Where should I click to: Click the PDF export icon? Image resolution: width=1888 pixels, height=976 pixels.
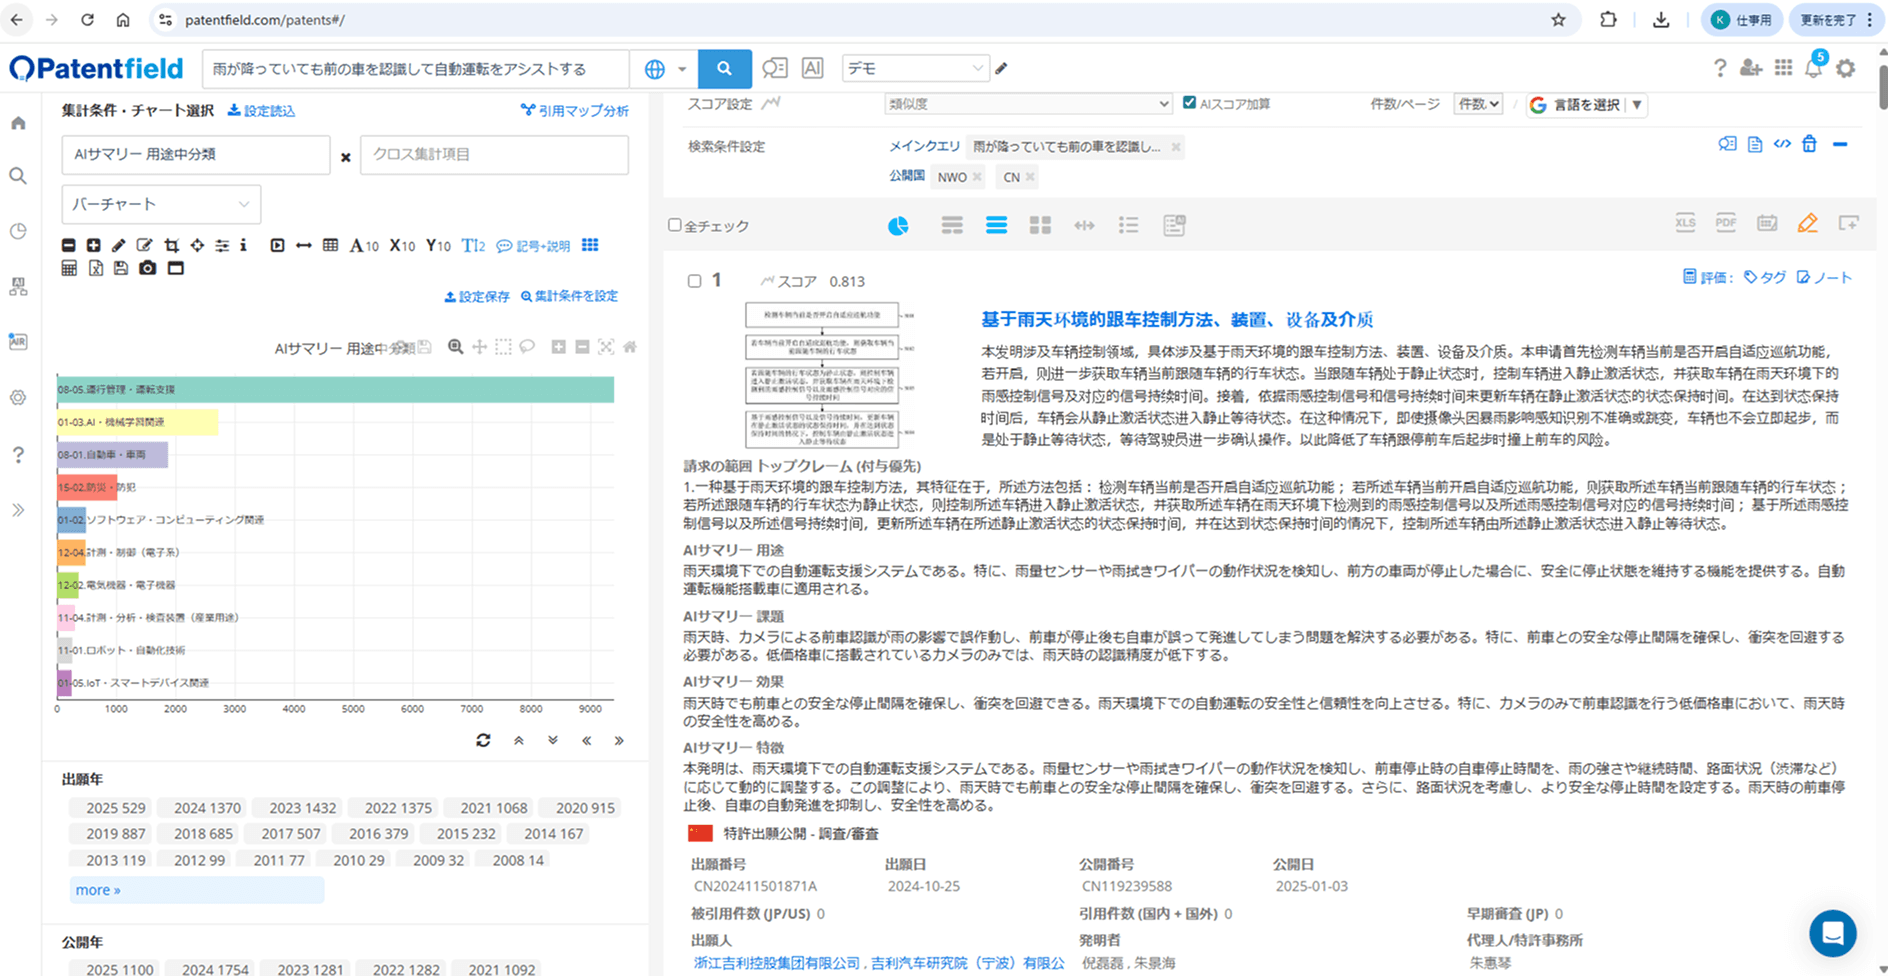1726,224
